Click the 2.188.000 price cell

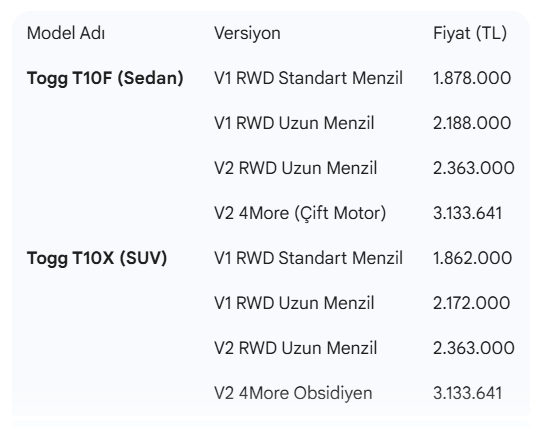click(472, 123)
